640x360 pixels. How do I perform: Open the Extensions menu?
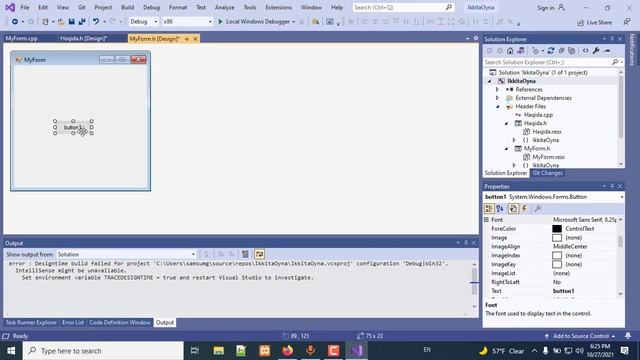click(x=279, y=7)
